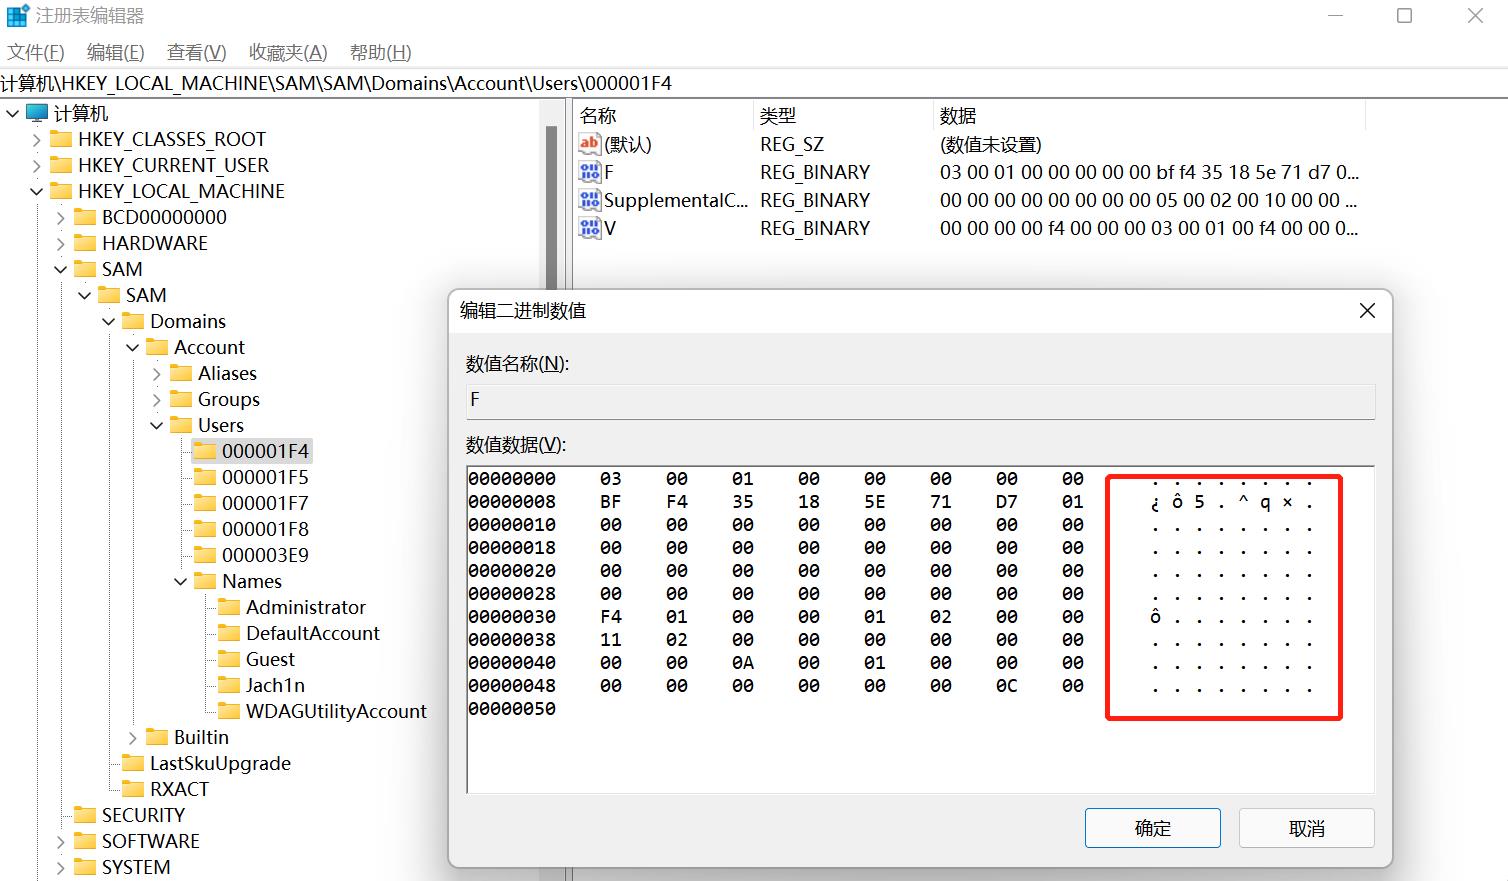The width and height of the screenshot is (1508, 881).
Task: Cancel the binary edit with 取消
Action: click(x=1307, y=828)
